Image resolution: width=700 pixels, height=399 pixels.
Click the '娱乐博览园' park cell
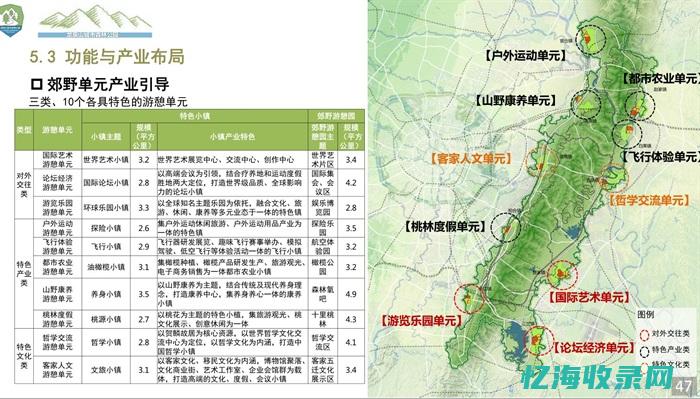coord(323,208)
